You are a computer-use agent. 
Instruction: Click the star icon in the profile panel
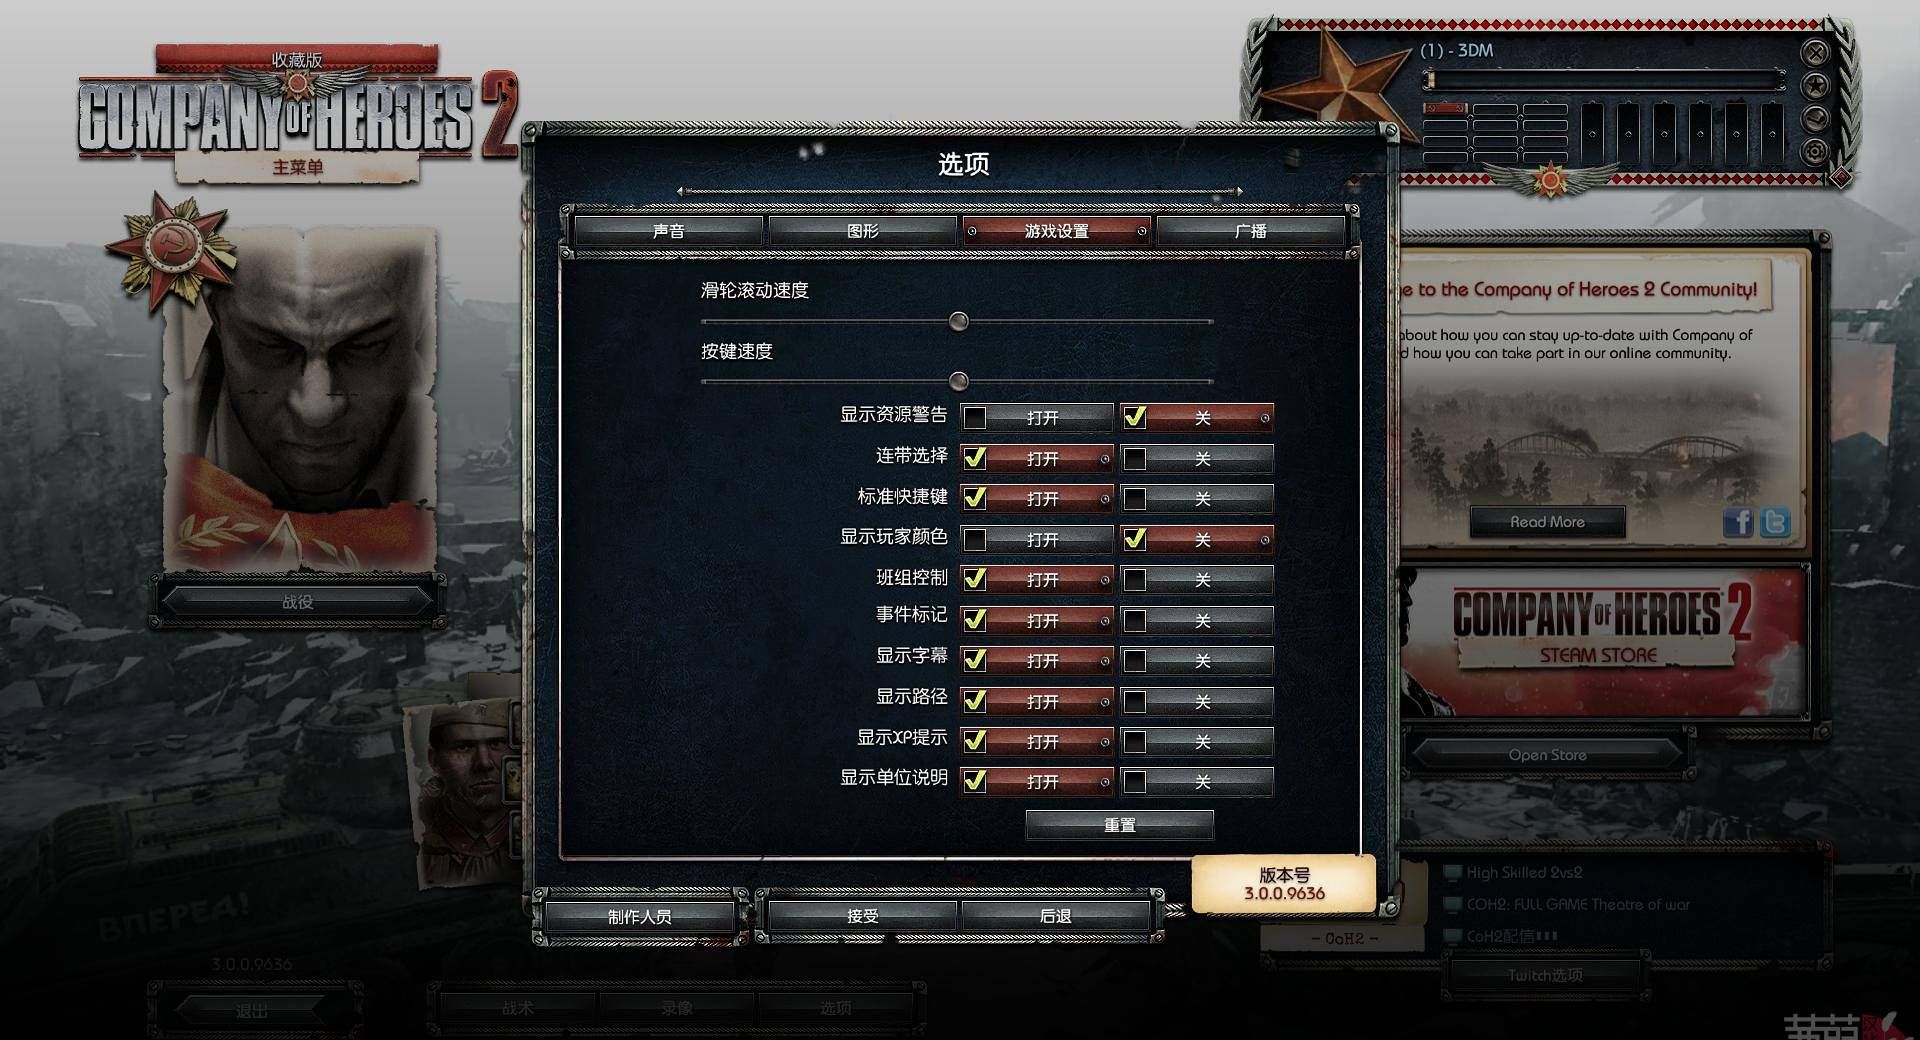point(1815,85)
